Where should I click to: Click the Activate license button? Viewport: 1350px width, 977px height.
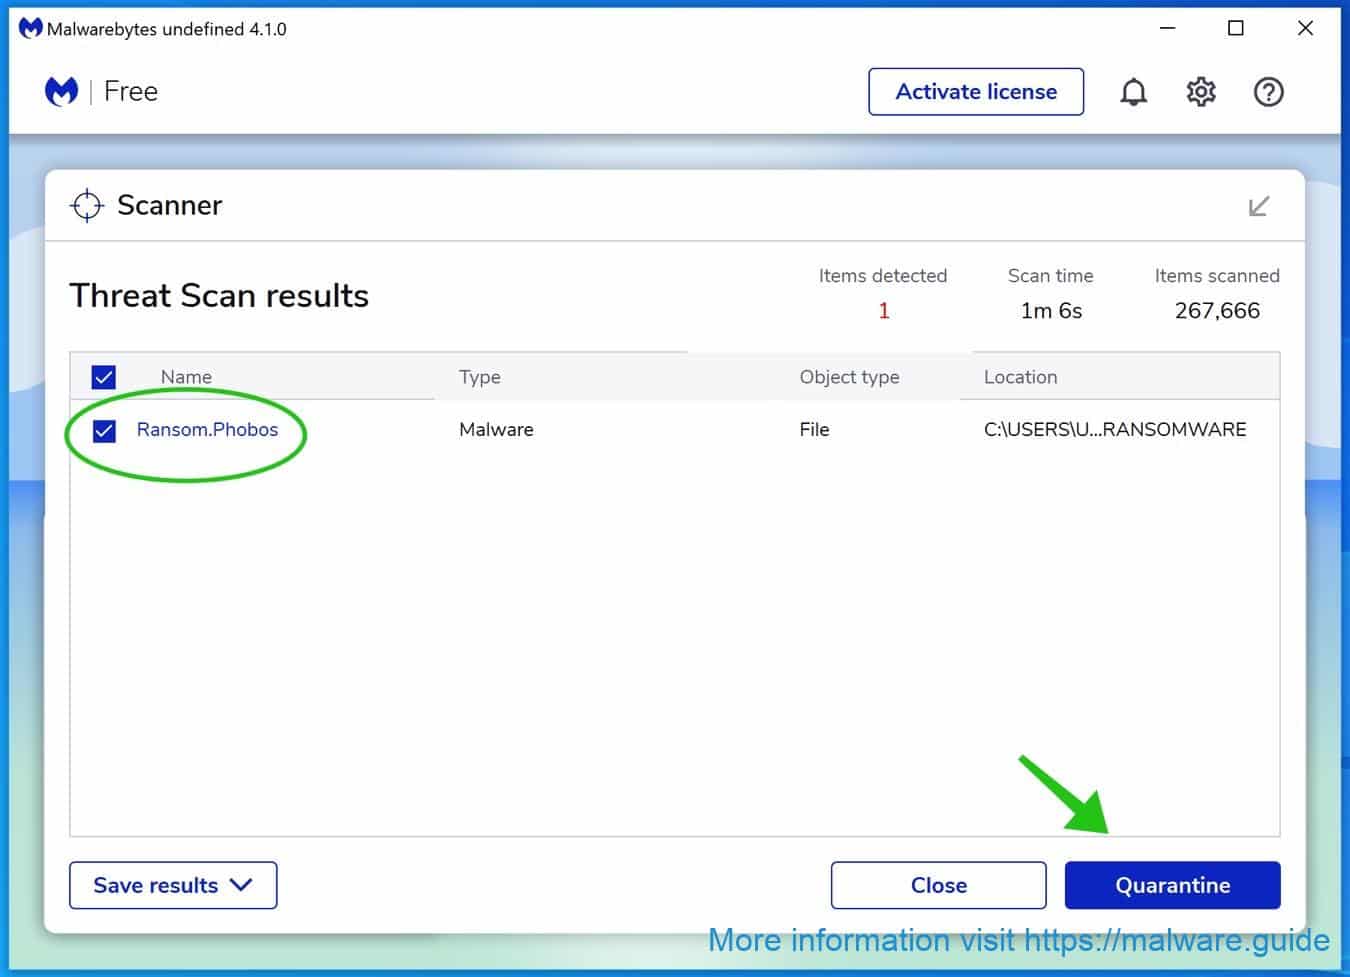[976, 92]
